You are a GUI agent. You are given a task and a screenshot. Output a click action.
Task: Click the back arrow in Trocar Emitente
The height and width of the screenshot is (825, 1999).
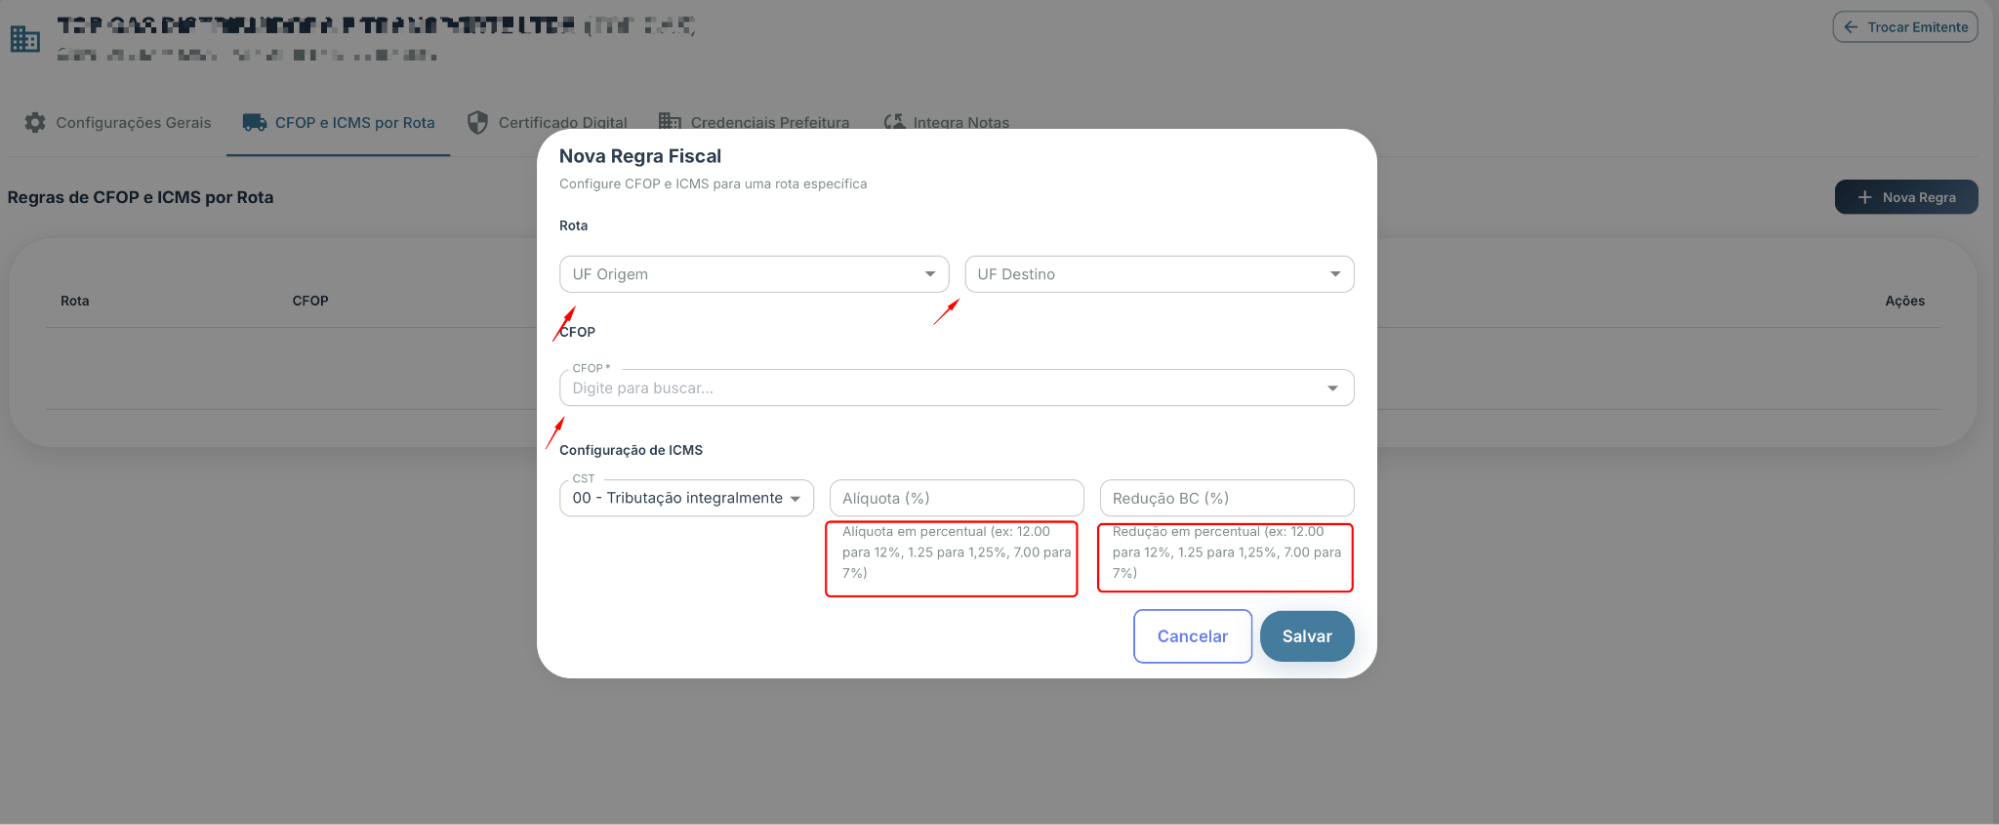click(x=1851, y=27)
